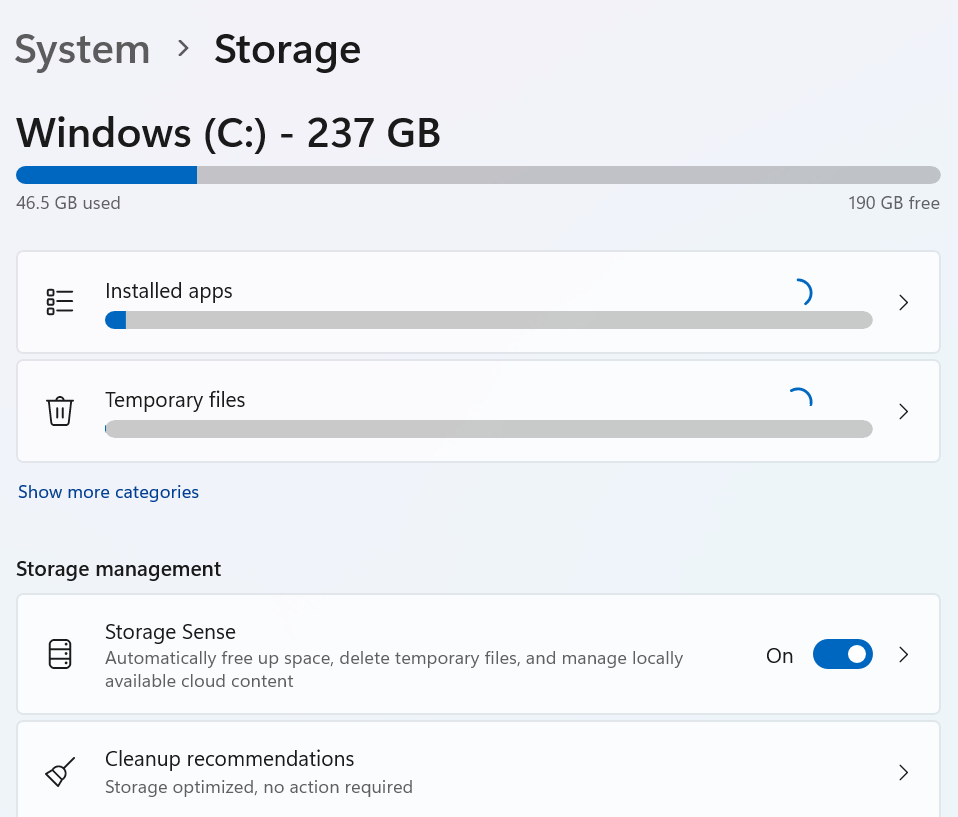
Task: Click the Installed apps list icon
Action: tap(60, 302)
